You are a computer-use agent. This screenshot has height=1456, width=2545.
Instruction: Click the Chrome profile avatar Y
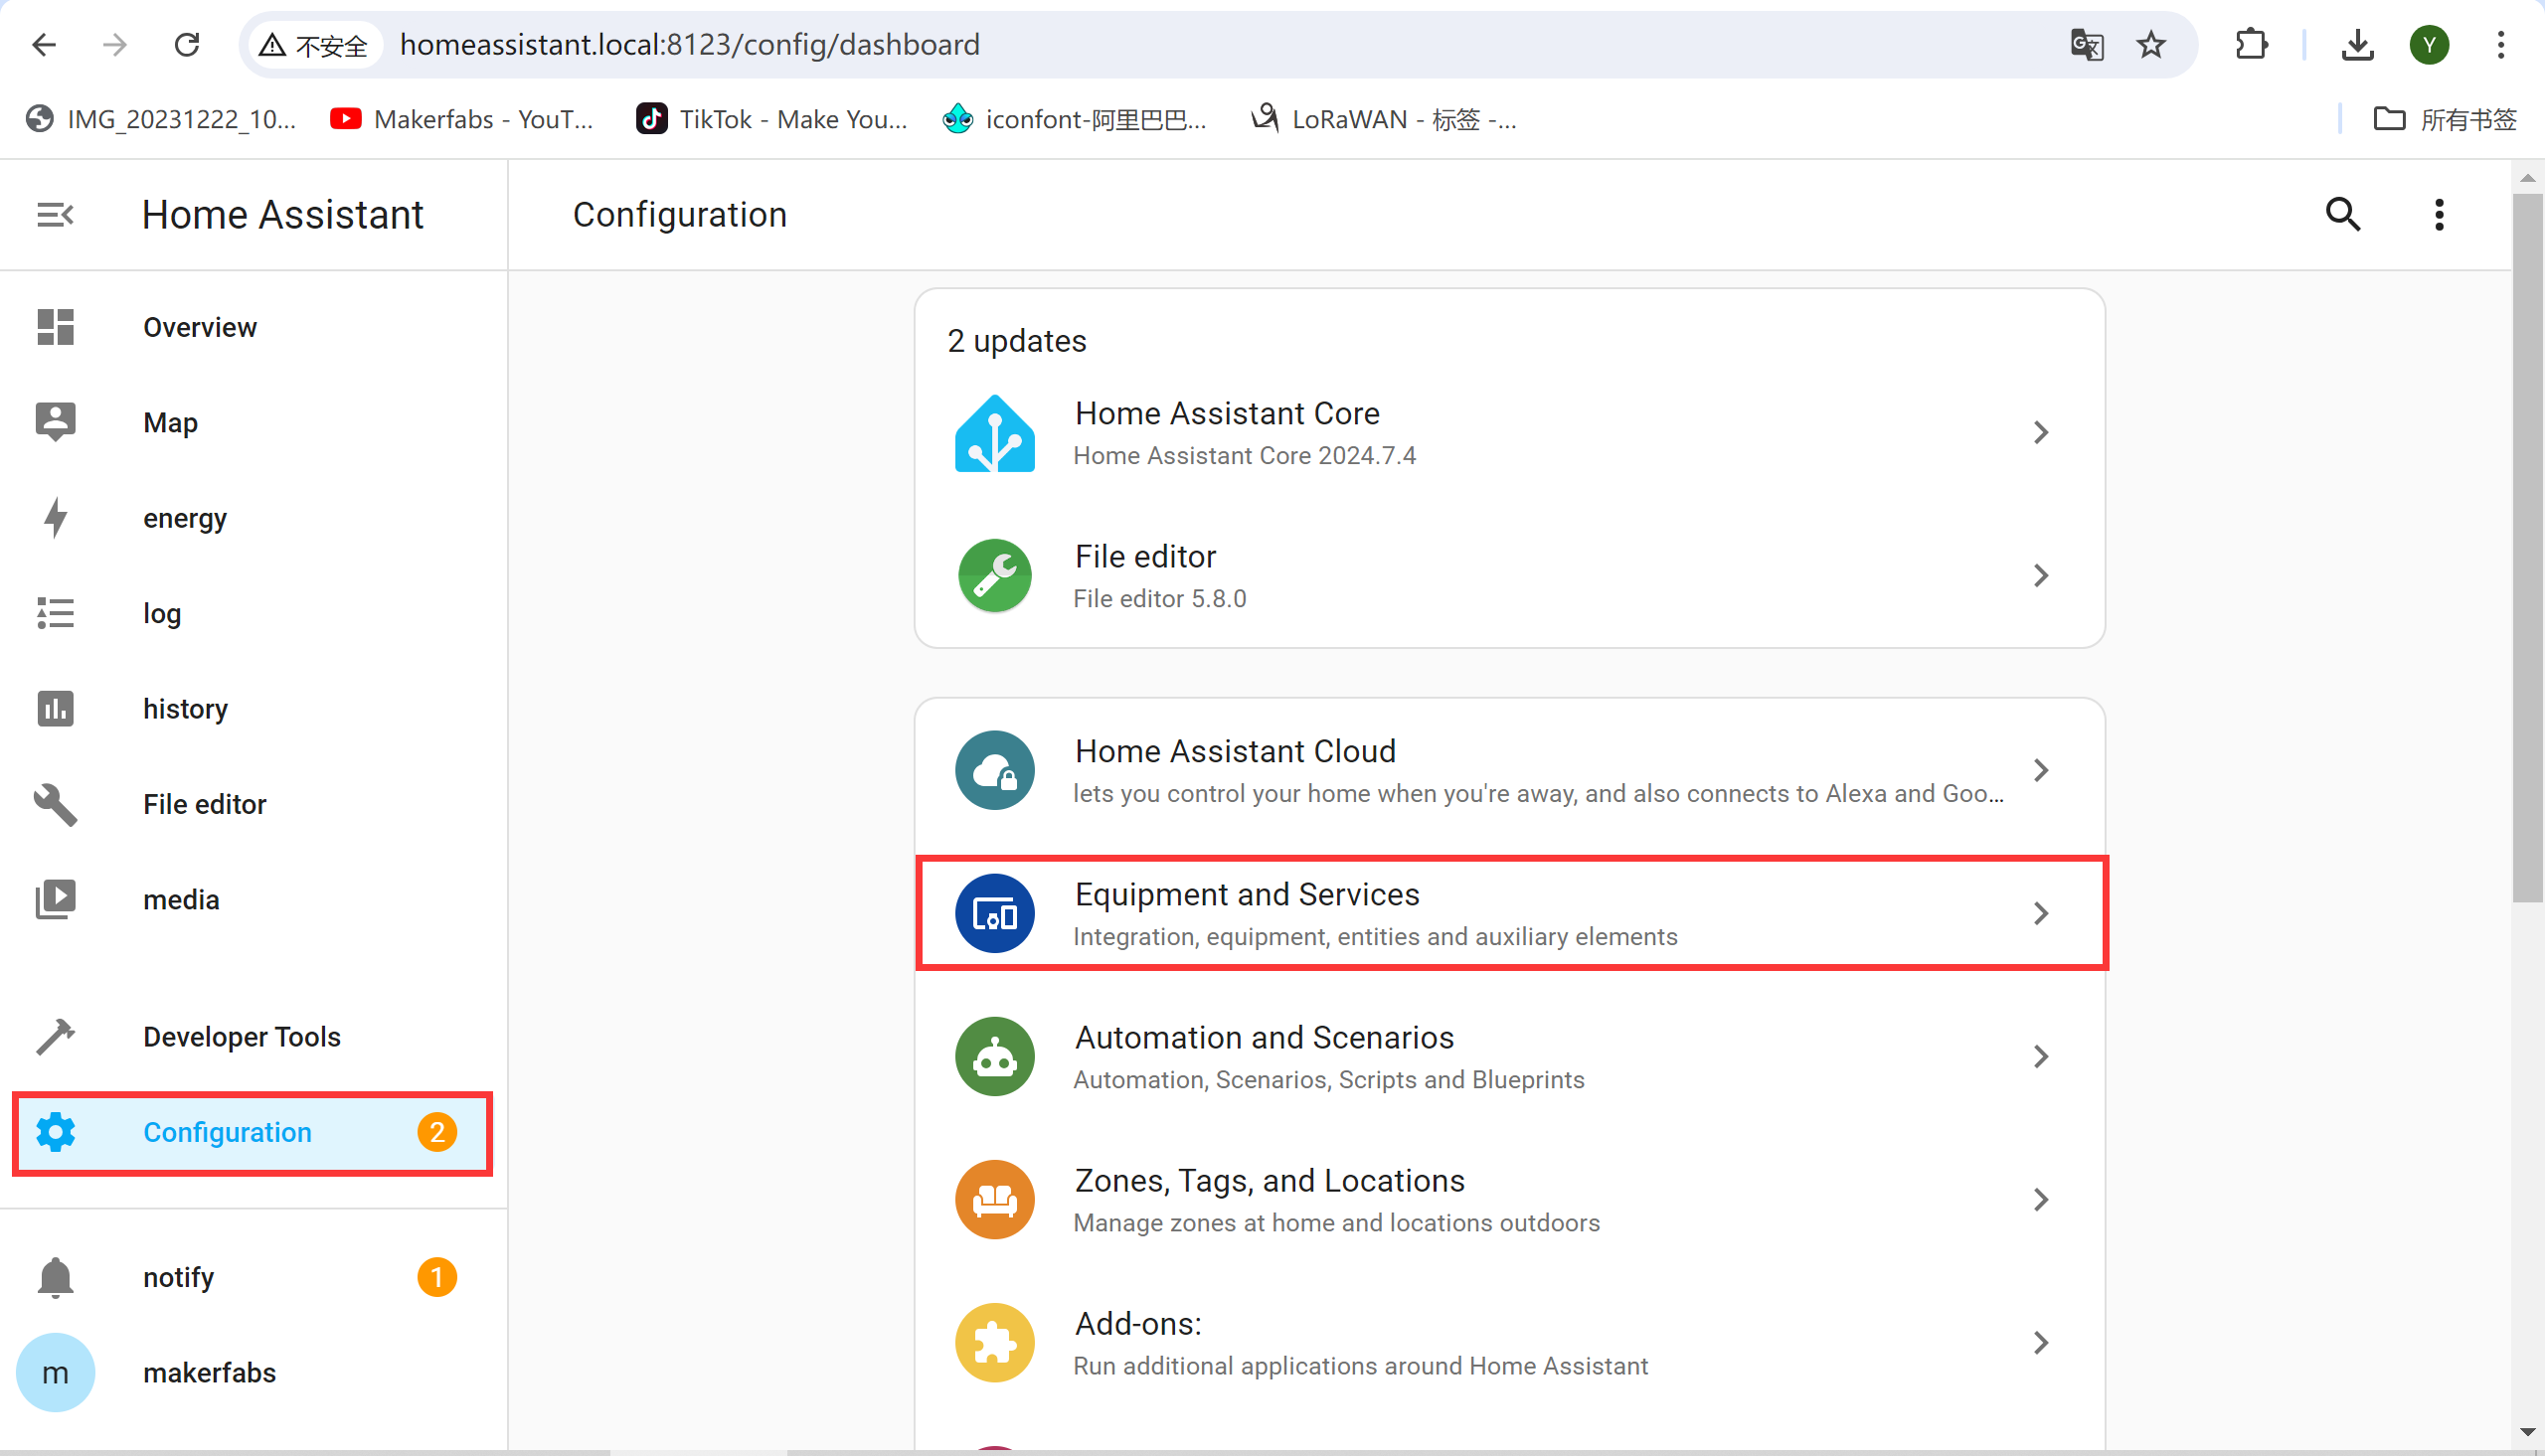[2429, 44]
